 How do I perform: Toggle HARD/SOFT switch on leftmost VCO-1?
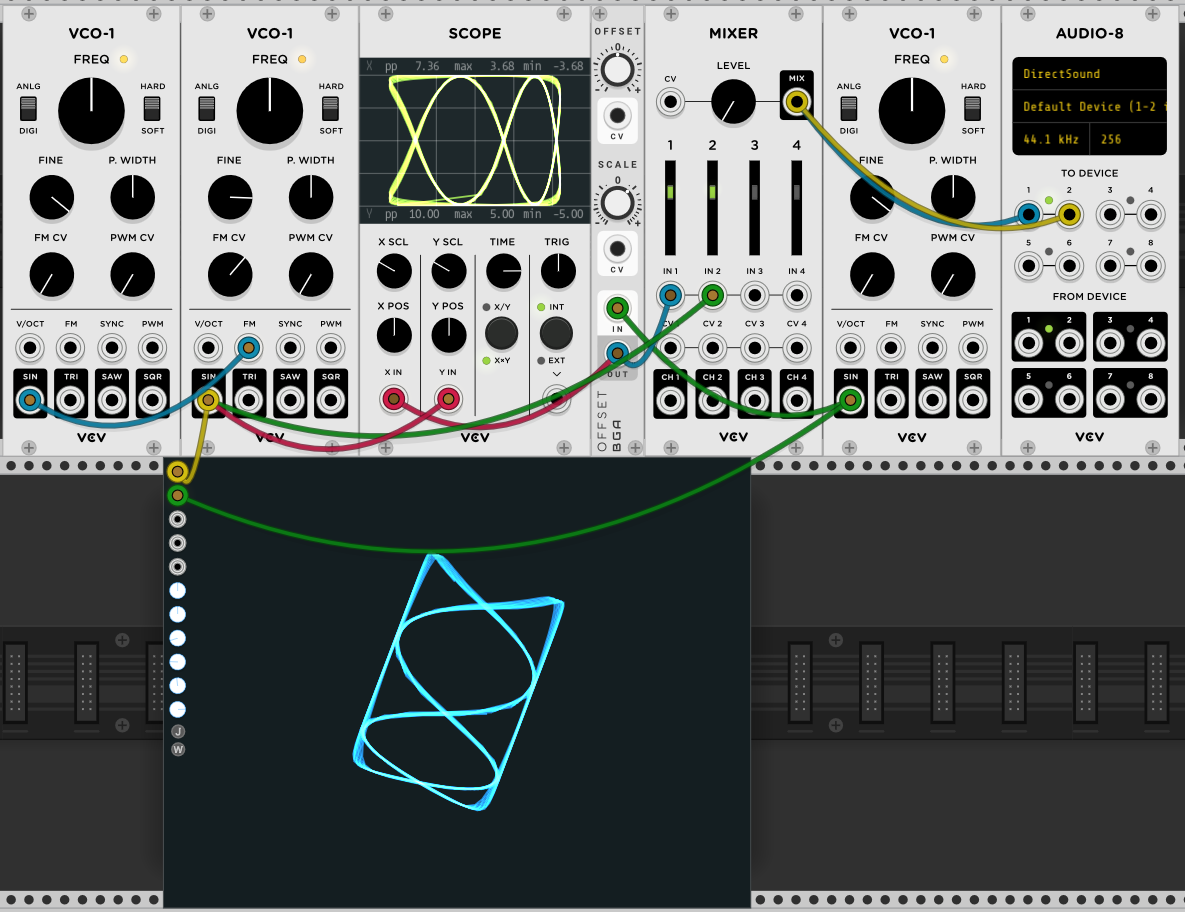[x=152, y=109]
